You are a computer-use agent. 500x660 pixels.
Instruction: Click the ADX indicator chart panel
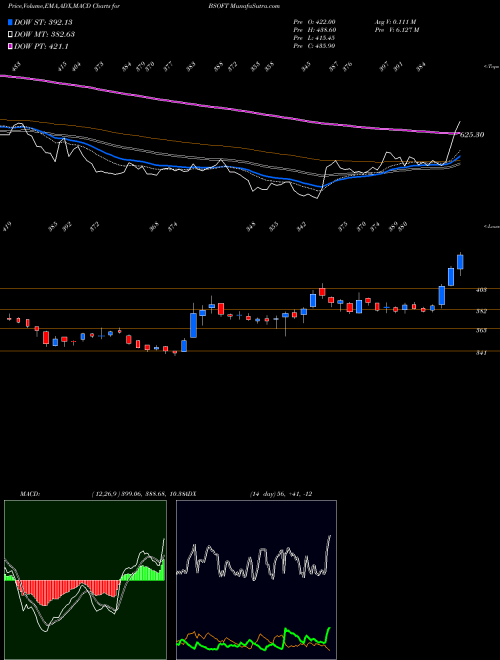pyautogui.click(x=256, y=580)
